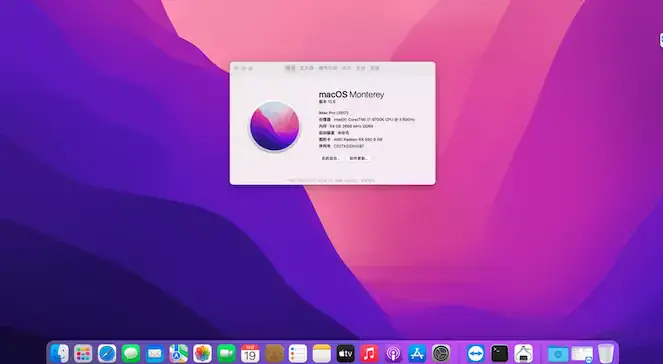This screenshot has height=364, width=663.
Task: Open the minimized window thumbnail in Dock
Action: click(x=582, y=354)
